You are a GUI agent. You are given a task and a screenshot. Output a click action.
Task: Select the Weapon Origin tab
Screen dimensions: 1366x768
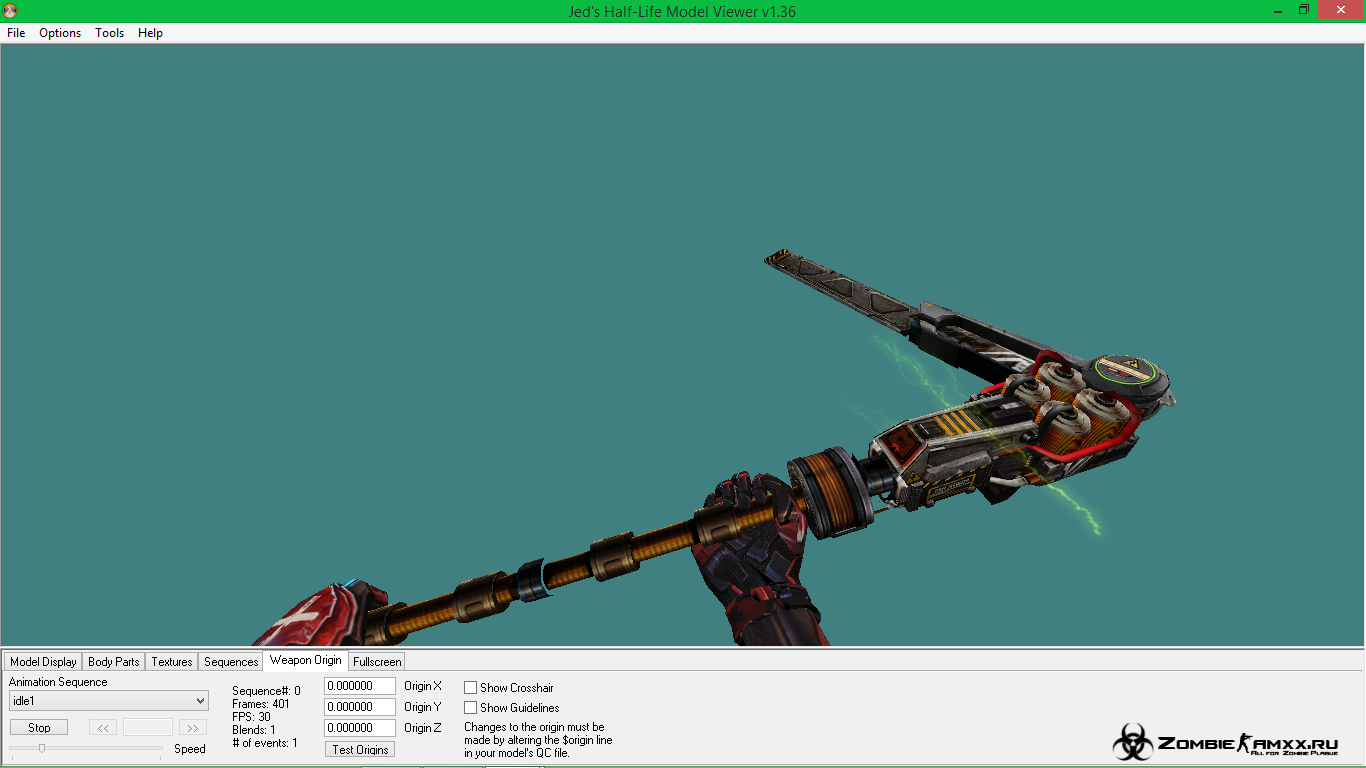(306, 660)
